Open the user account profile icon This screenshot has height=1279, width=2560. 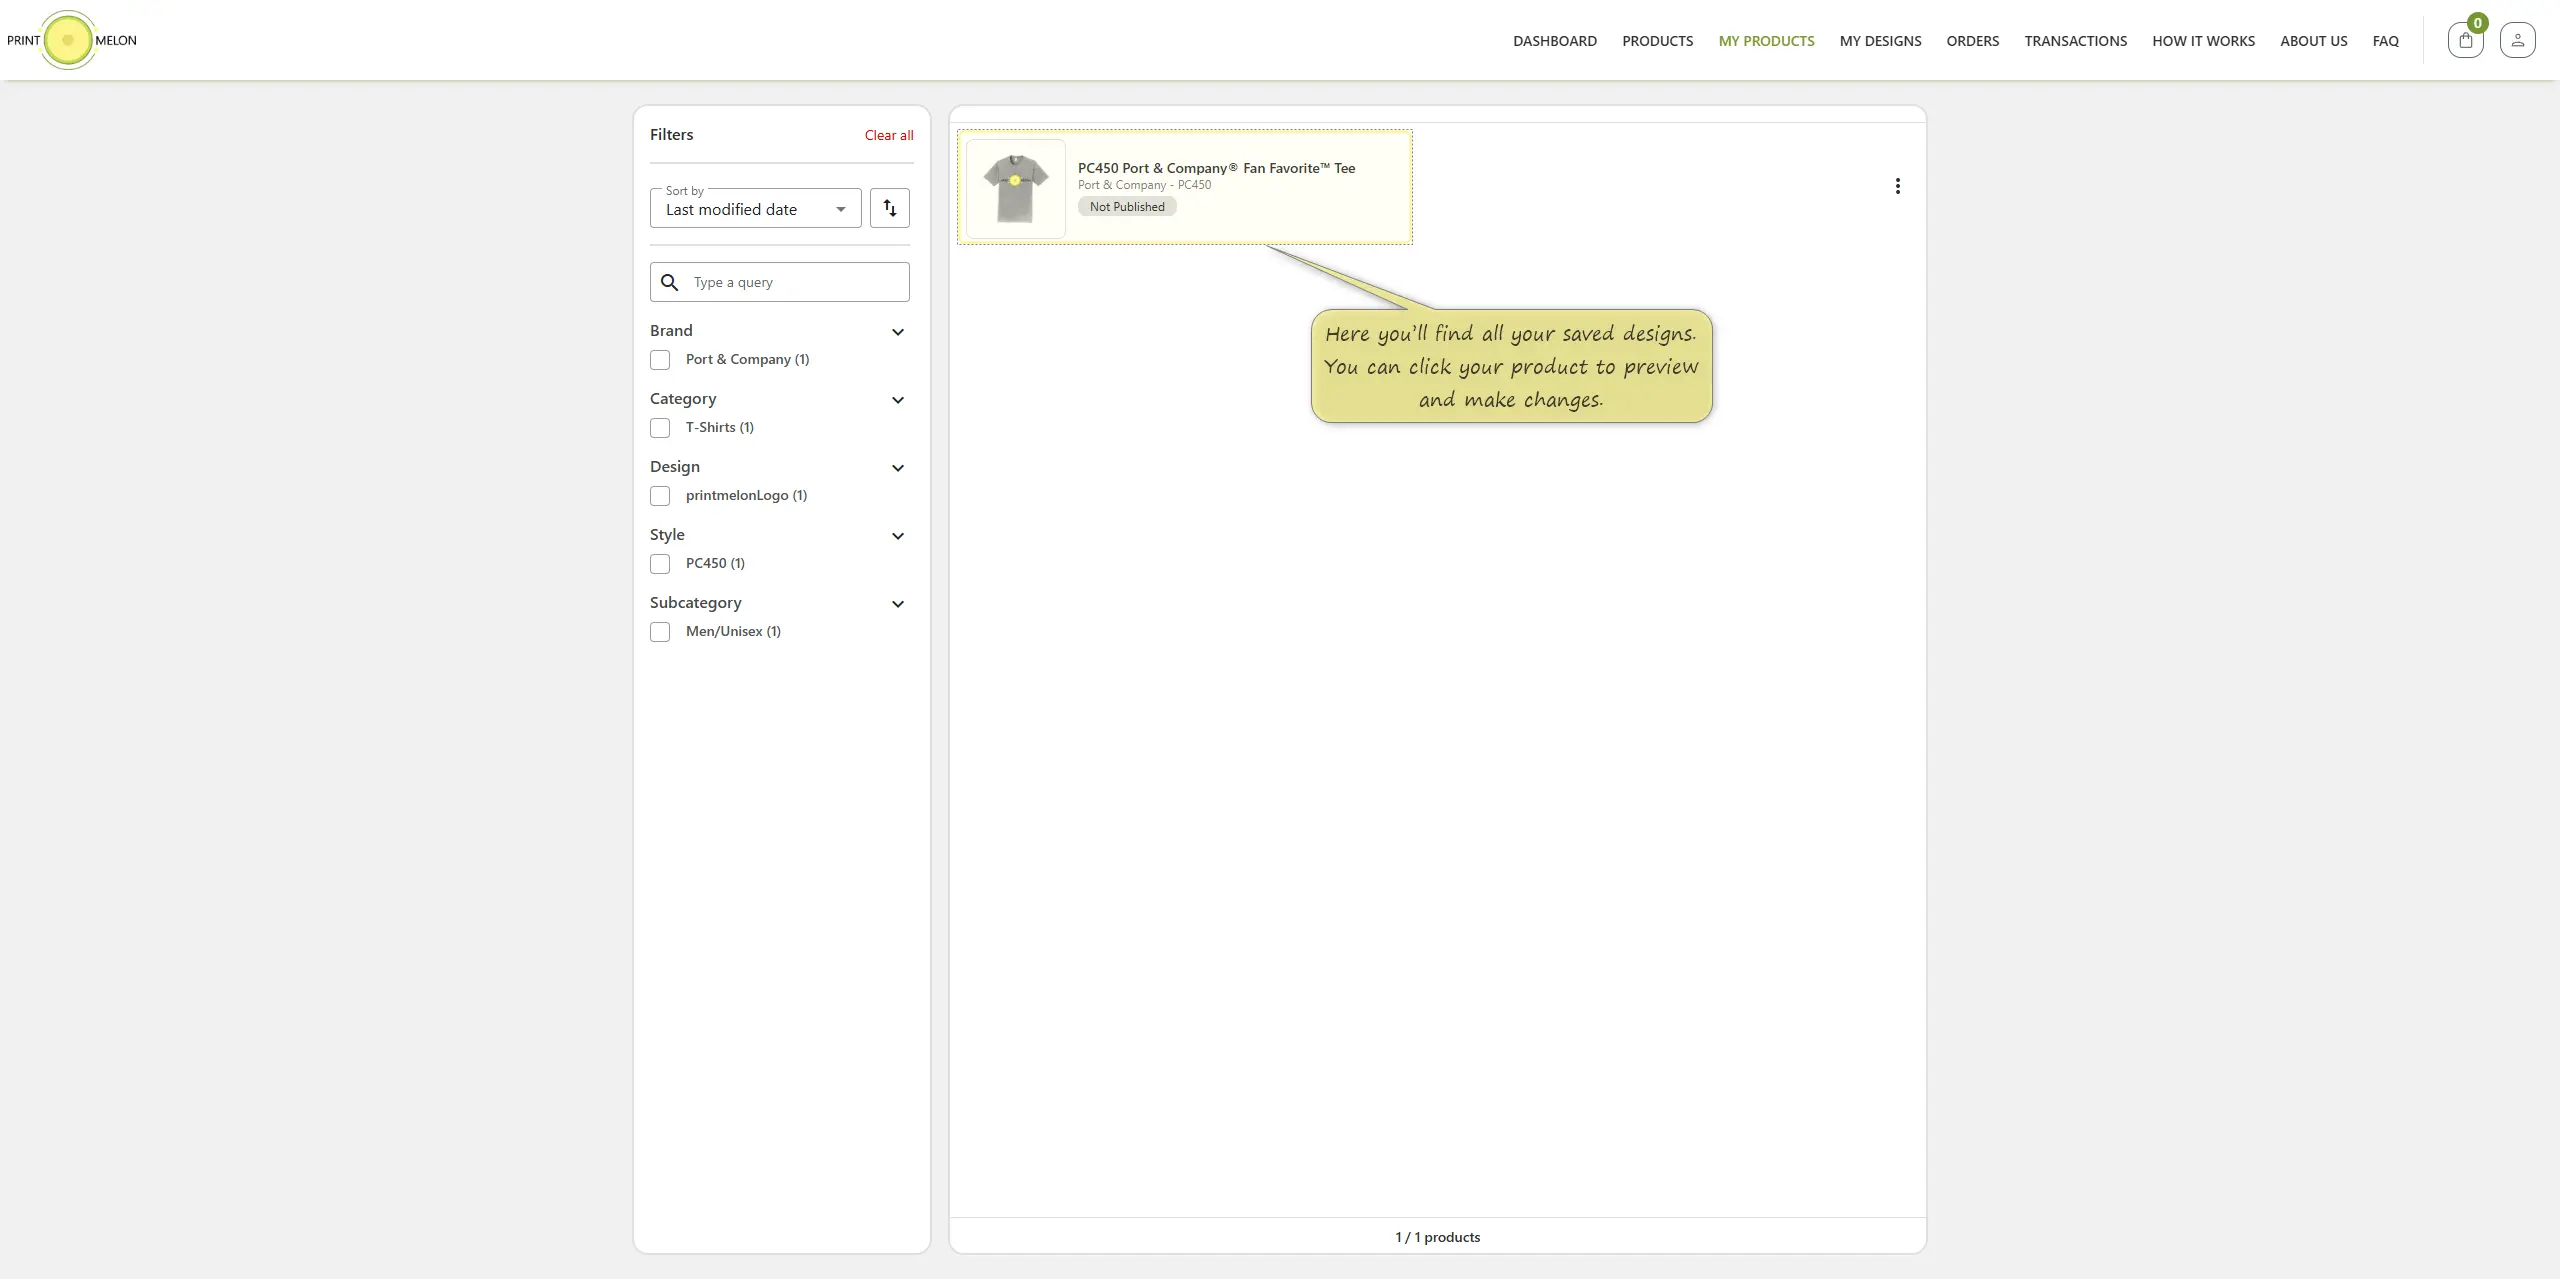tap(2517, 40)
